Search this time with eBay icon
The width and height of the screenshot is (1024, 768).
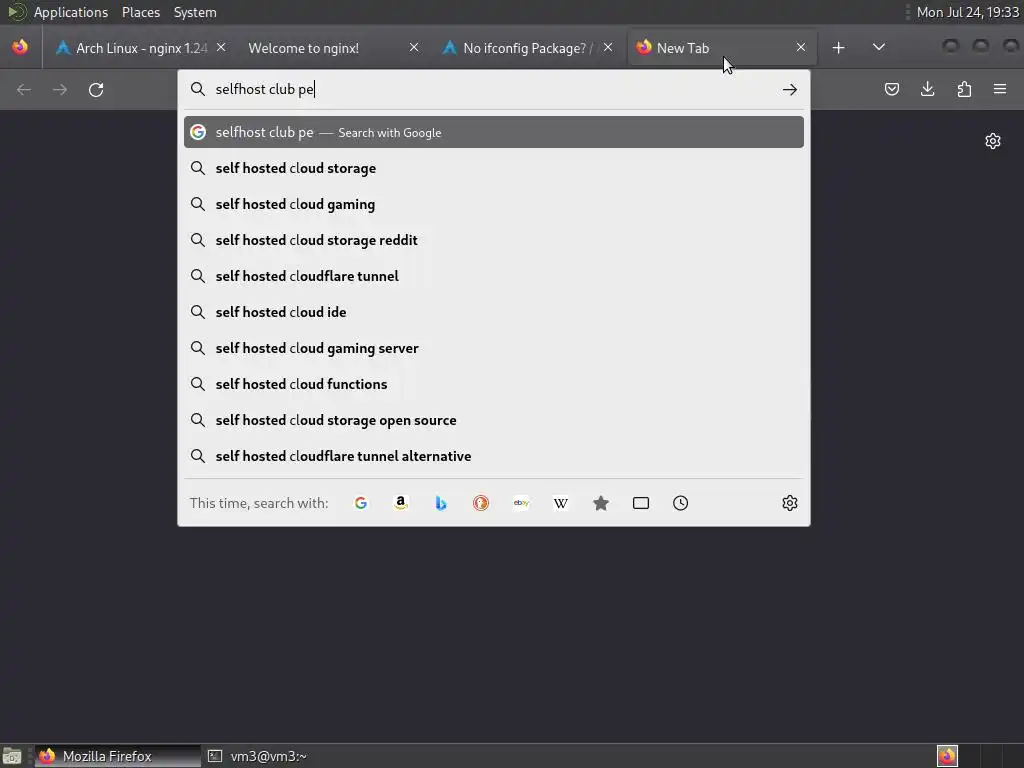pos(521,503)
